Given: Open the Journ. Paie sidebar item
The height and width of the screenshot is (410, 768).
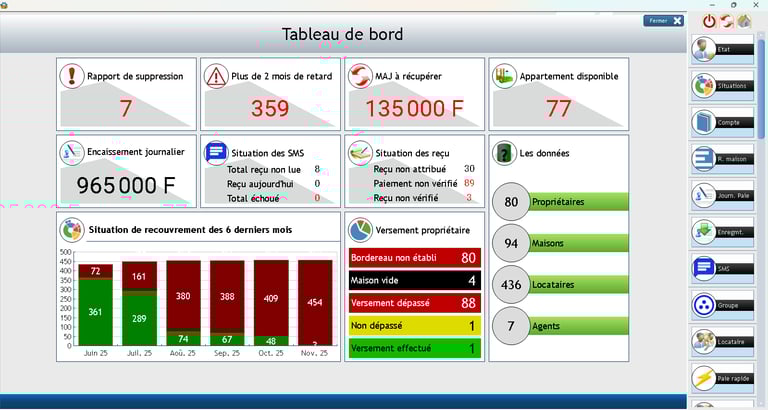Looking at the screenshot, I should pos(722,195).
